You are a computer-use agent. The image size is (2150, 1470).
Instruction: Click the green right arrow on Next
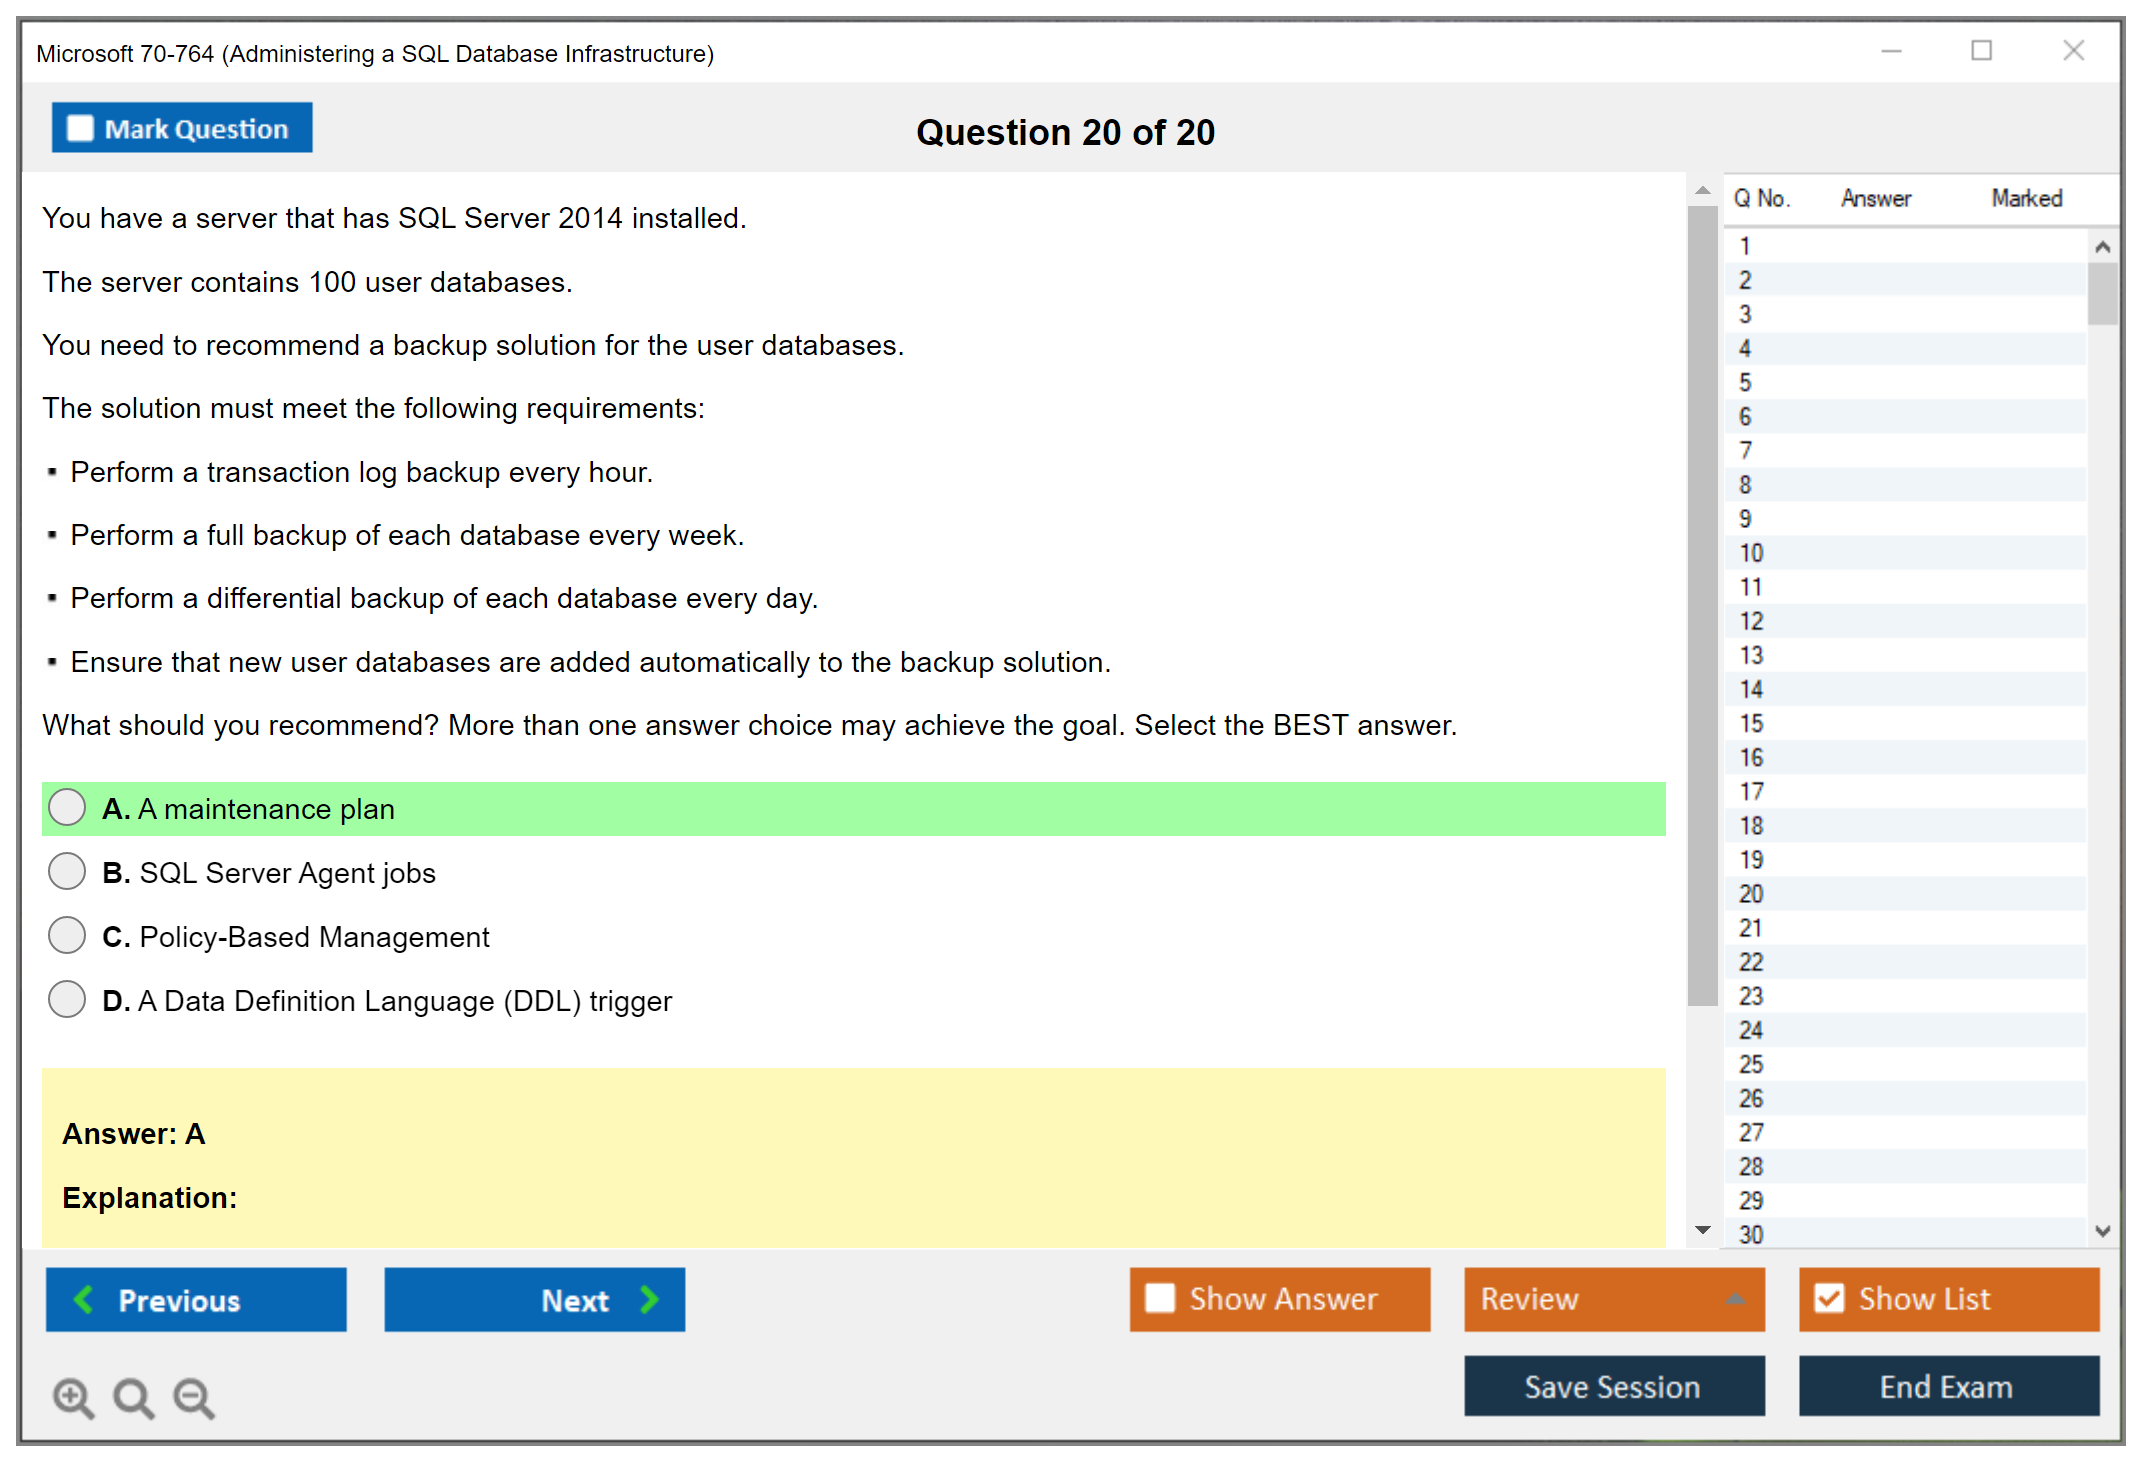649,1299
